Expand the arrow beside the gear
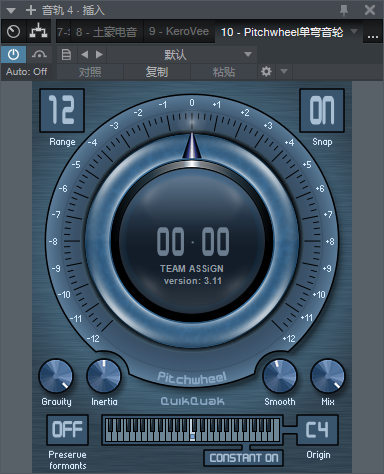 point(284,71)
